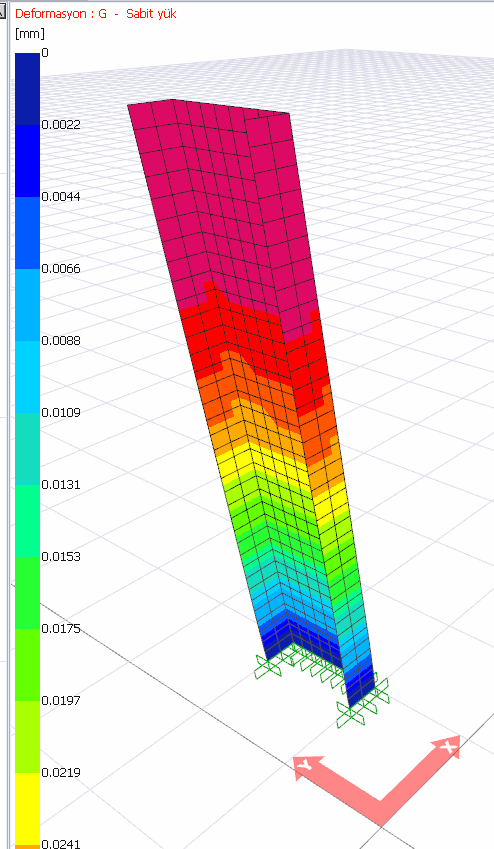Viewport: 494px width, 849px height.
Task: Pick the legend band between 0.0066 and 0.0088
Action: pyautogui.click(x=27, y=305)
